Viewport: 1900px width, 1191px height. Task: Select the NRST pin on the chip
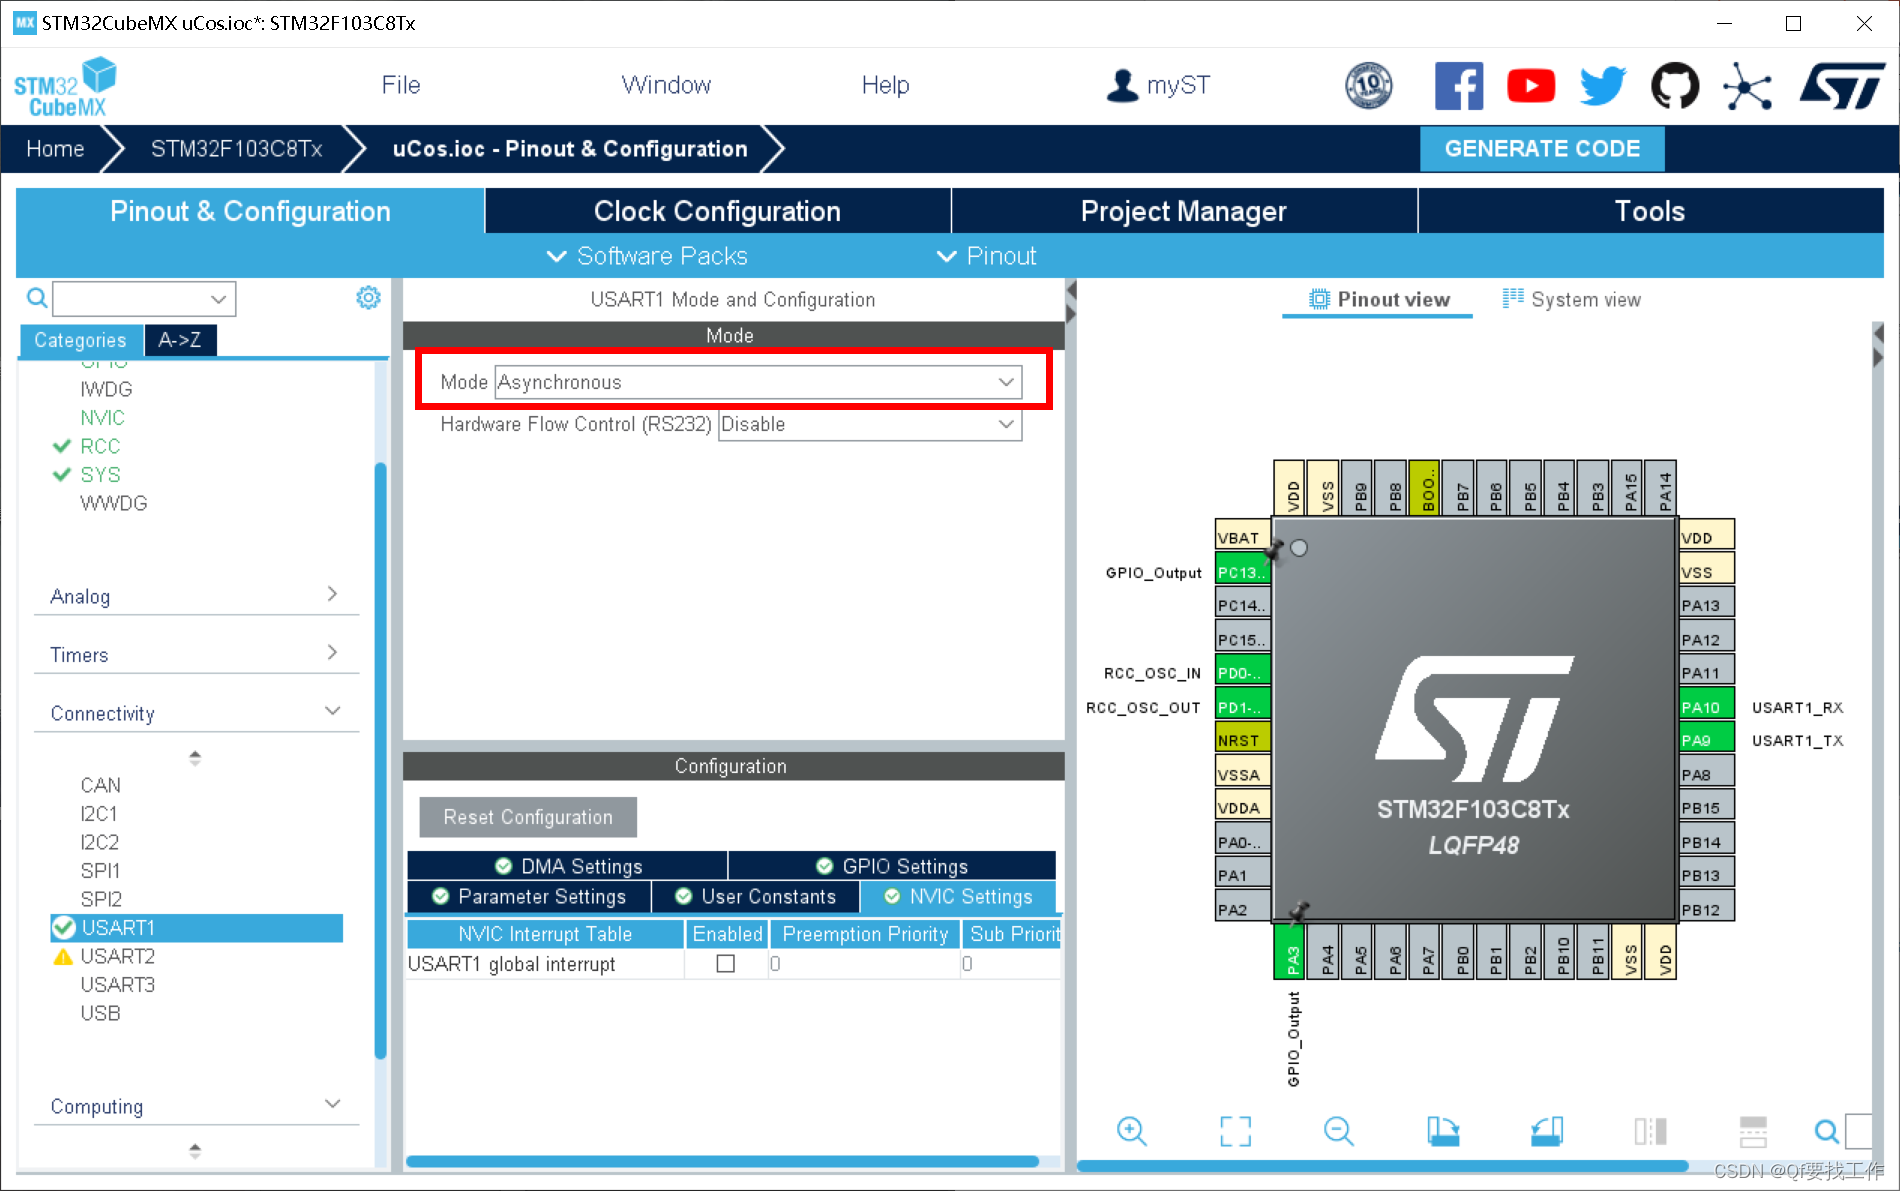point(1242,740)
